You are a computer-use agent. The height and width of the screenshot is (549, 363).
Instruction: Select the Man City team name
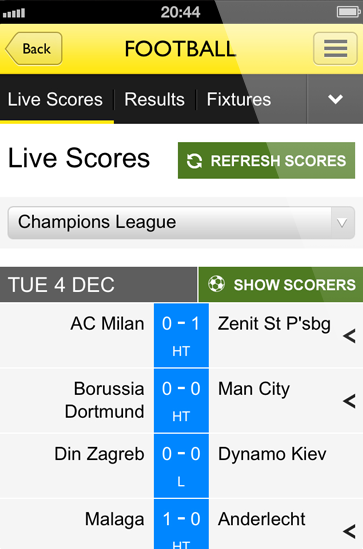click(x=254, y=389)
